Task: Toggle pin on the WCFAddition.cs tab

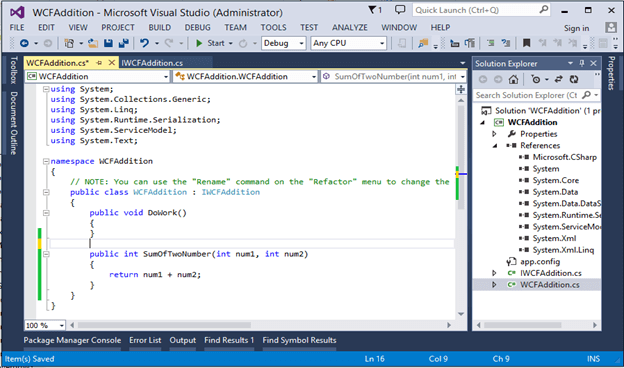Action: pos(99,63)
